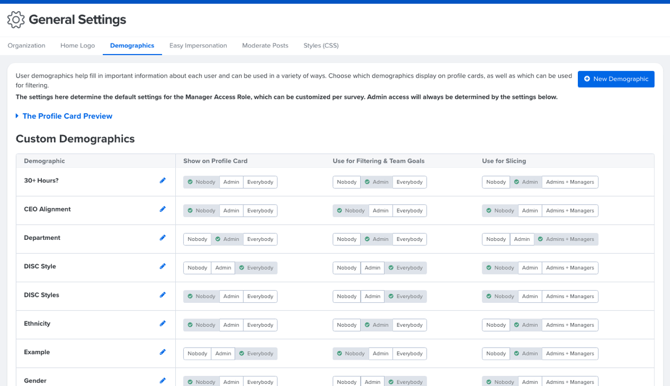Set DISC Style profile card to Nobody
This screenshot has height=386, width=670.
(197, 268)
